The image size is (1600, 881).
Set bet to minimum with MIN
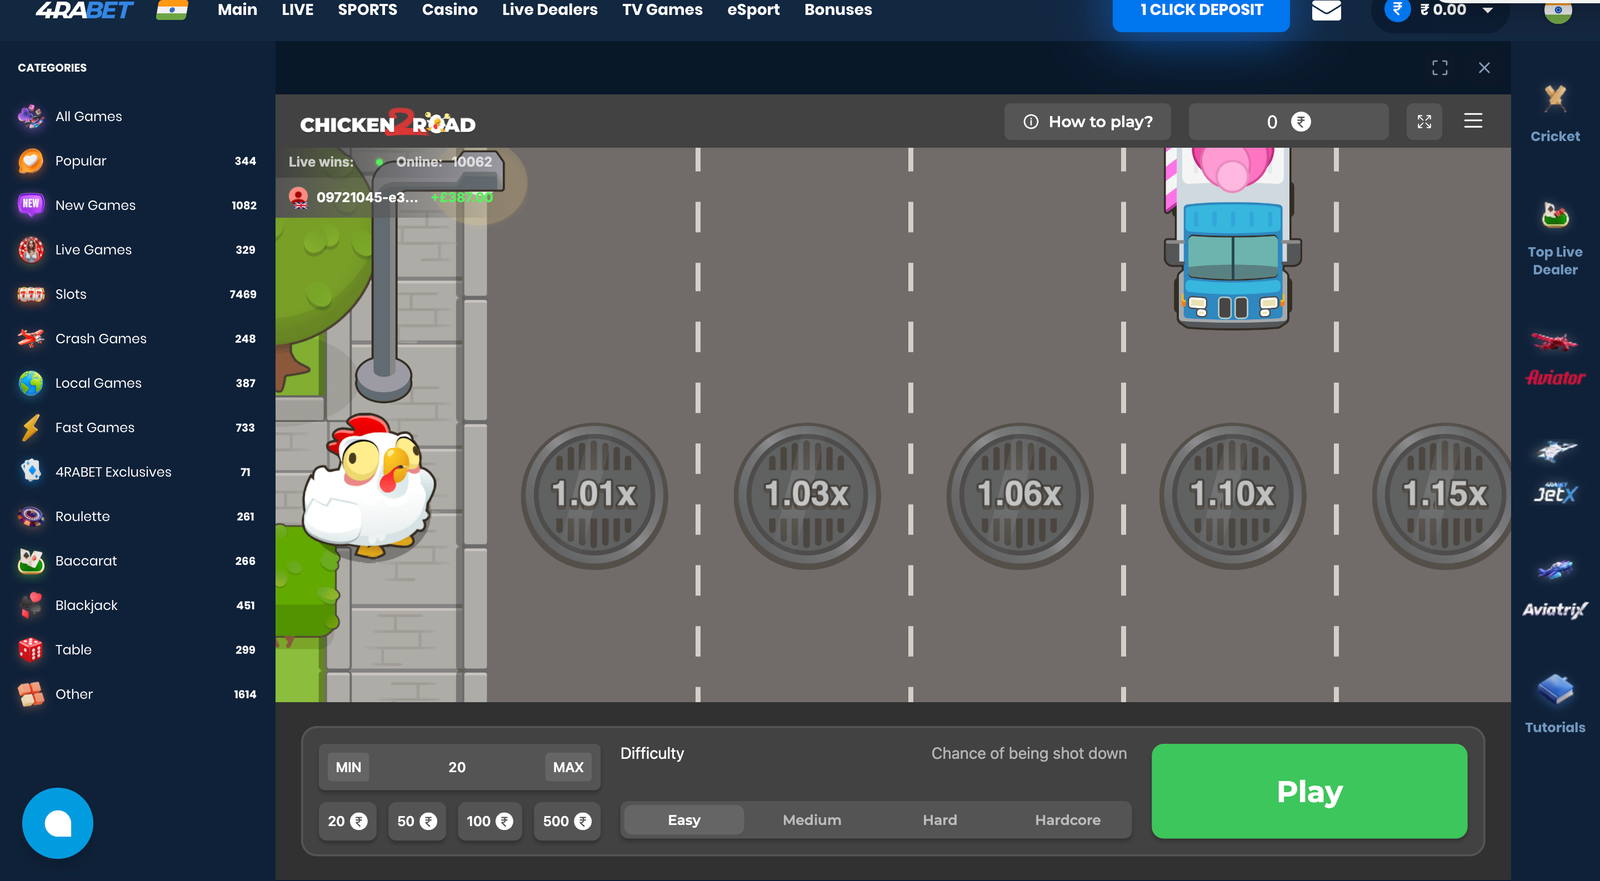348,767
